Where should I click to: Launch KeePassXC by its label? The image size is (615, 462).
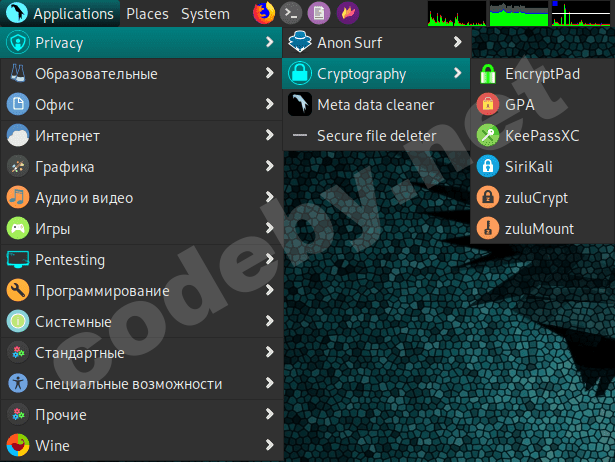coord(542,136)
